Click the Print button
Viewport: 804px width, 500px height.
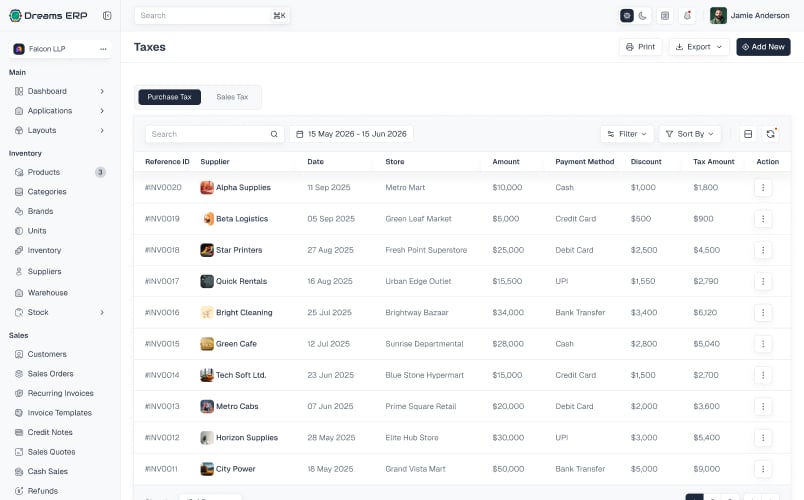tap(640, 47)
